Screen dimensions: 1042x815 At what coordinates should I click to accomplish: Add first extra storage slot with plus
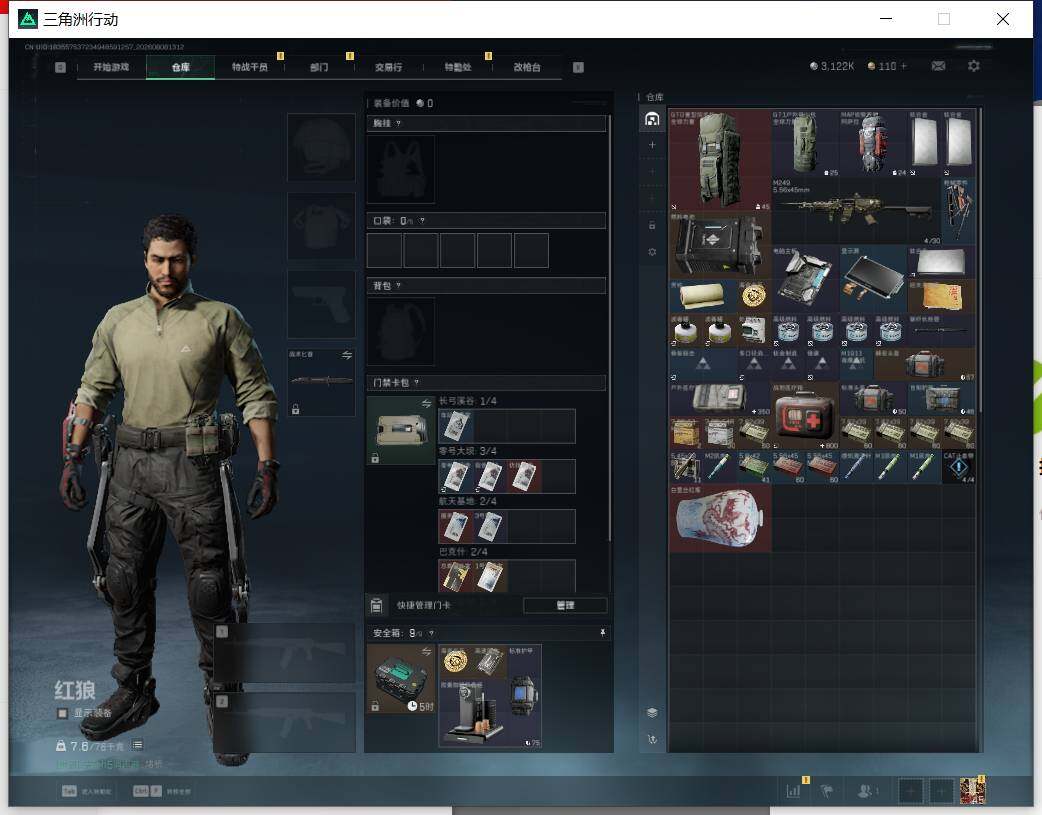tap(652, 144)
